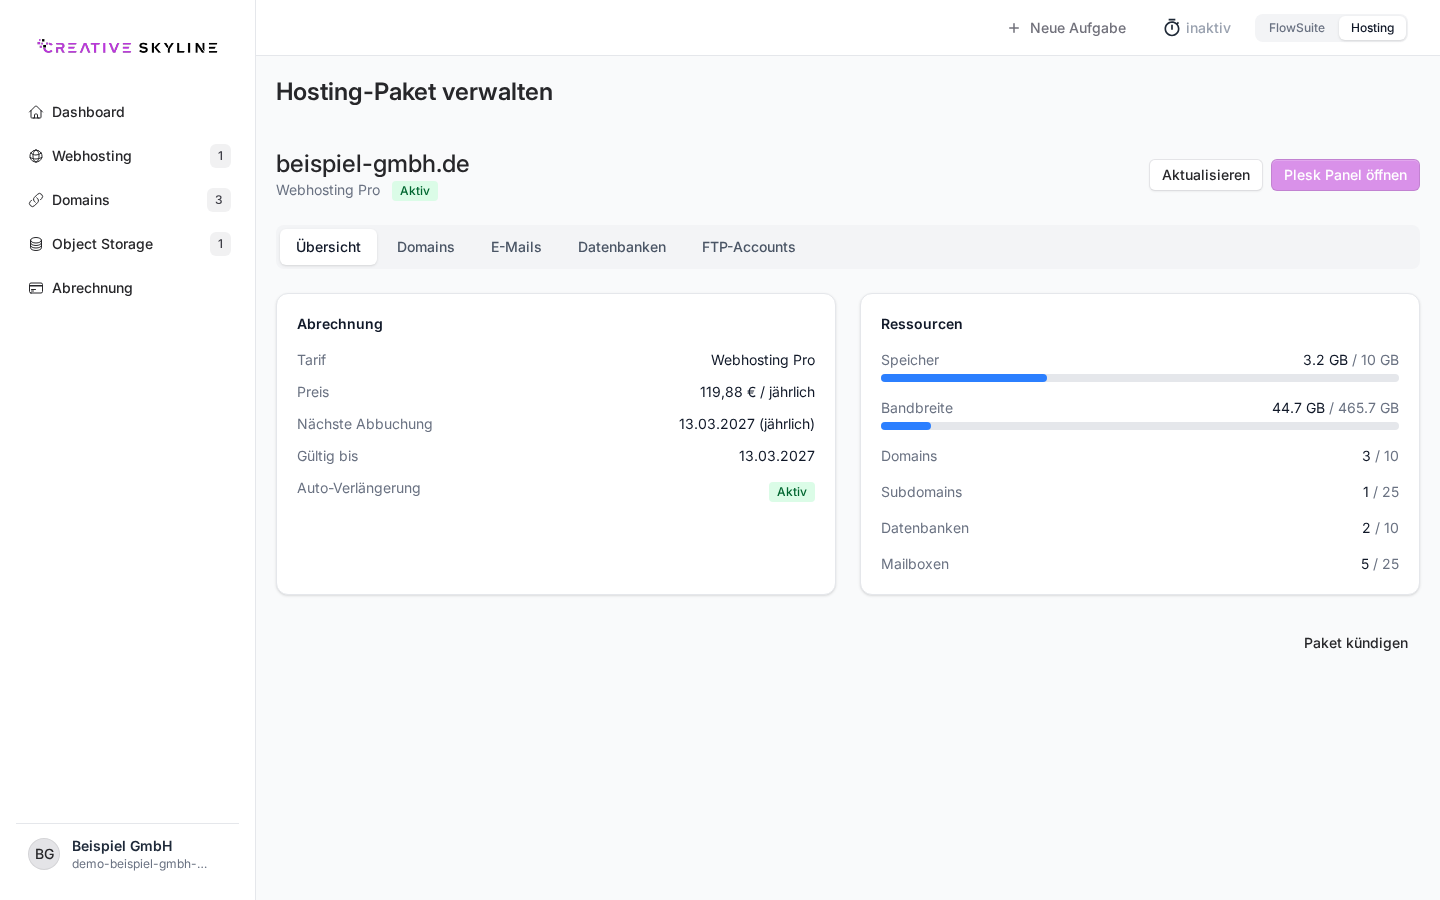This screenshot has width=1440, height=900.
Task: Click the Creative Skyline logo
Action: (127, 47)
